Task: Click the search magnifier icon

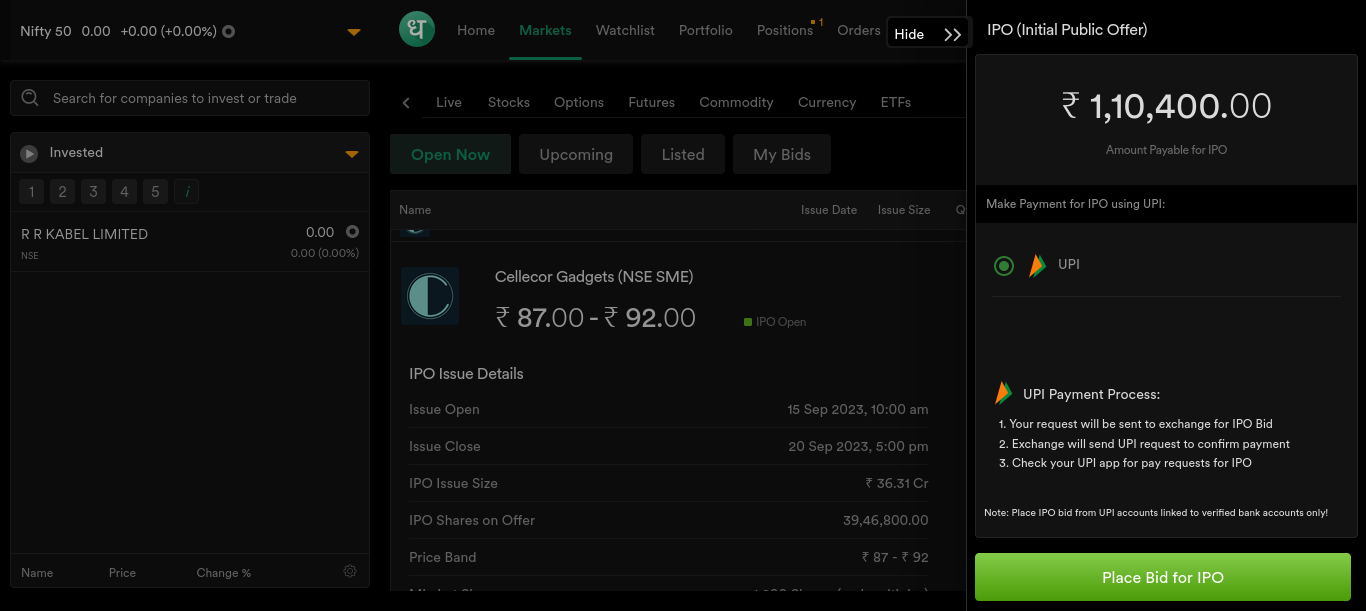Action: pyautogui.click(x=30, y=98)
